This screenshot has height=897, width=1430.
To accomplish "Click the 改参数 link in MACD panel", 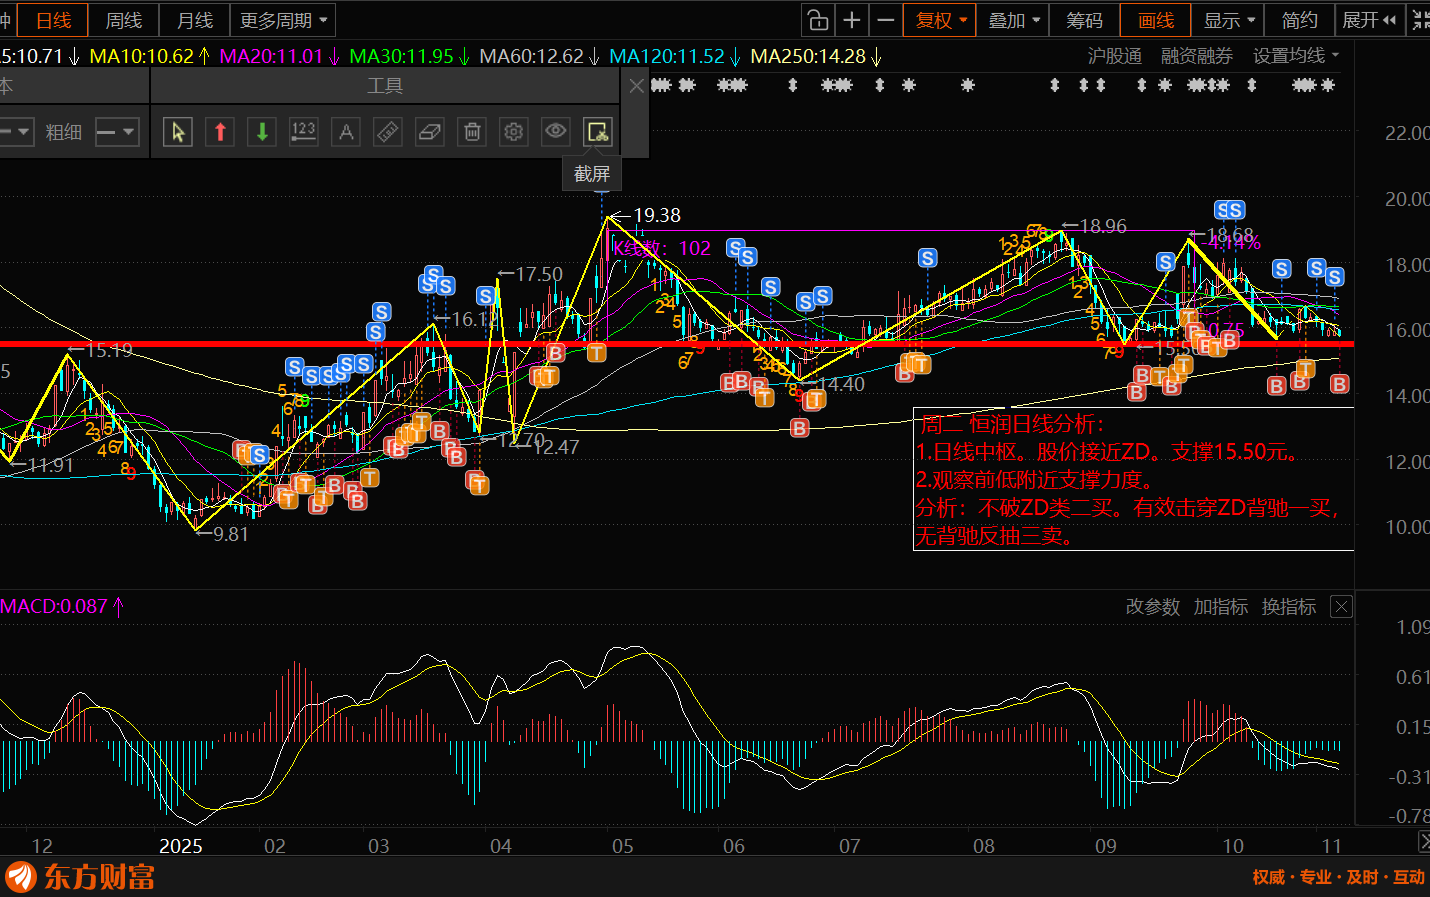I will click(x=1152, y=607).
